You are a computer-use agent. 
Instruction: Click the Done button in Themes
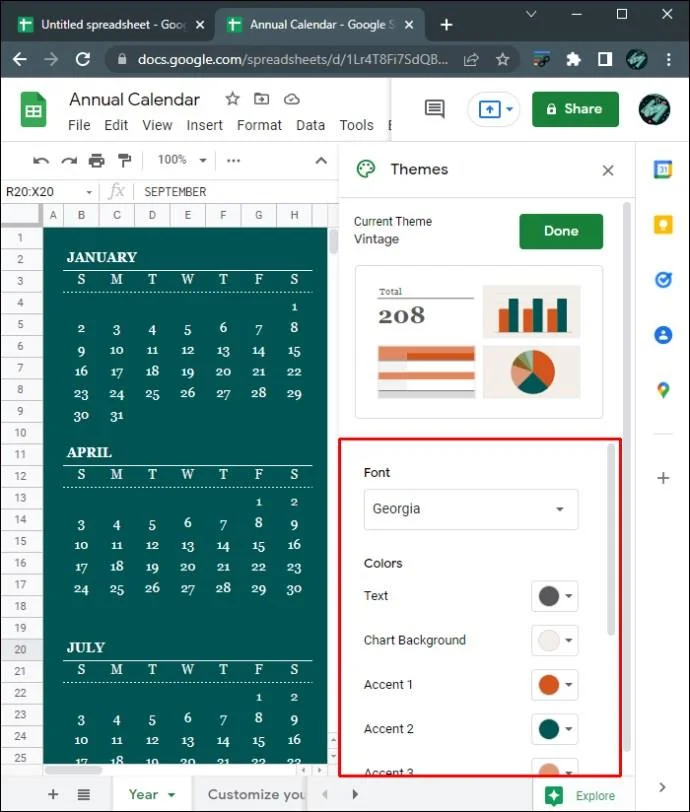pyautogui.click(x=561, y=231)
